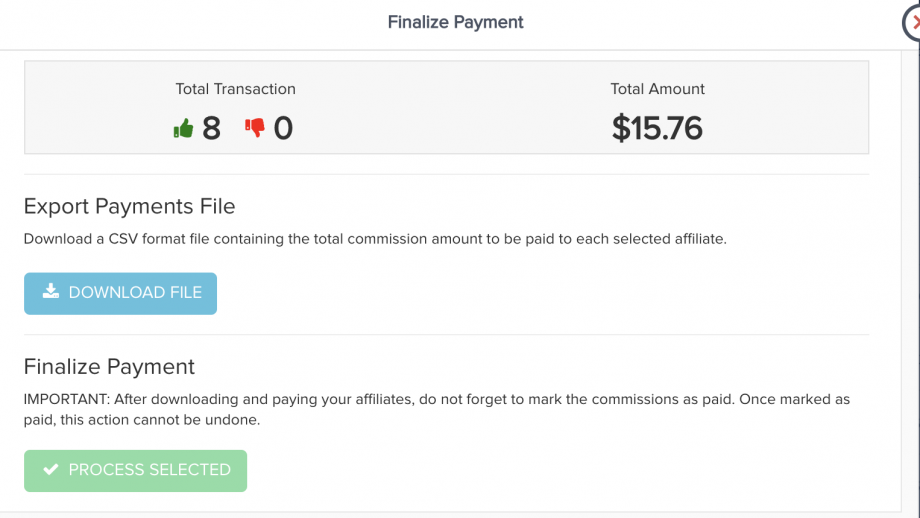920x518 pixels.
Task: Click the Total Amount label
Action: click(x=657, y=89)
